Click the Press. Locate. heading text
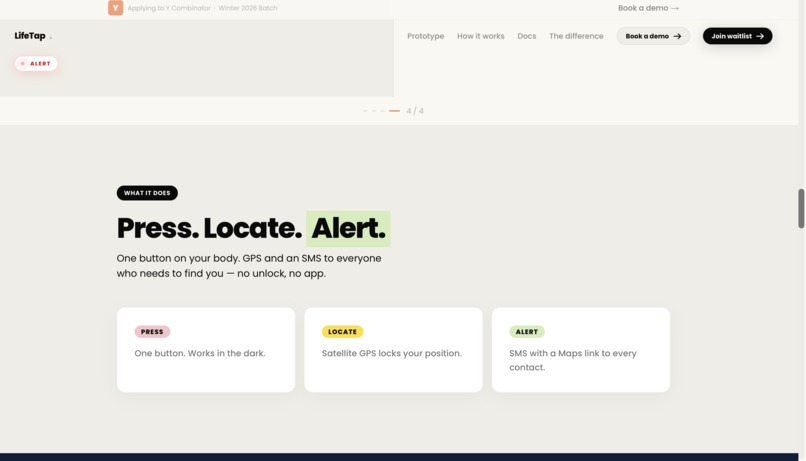 pyautogui.click(x=209, y=228)
